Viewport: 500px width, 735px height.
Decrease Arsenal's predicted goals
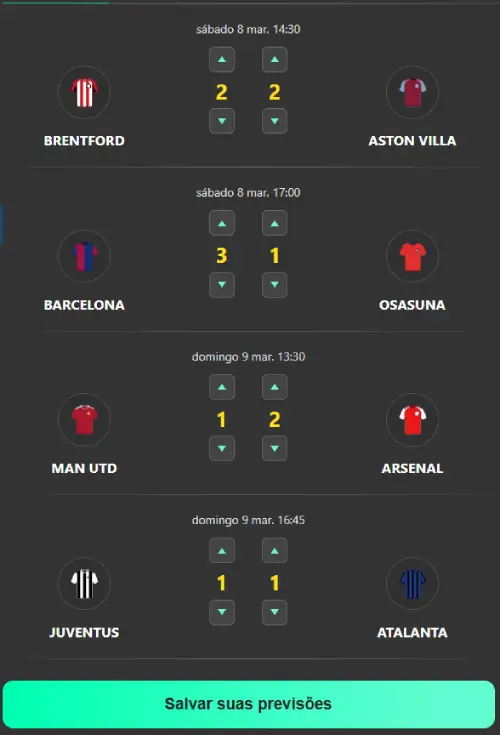click(275, 448)
